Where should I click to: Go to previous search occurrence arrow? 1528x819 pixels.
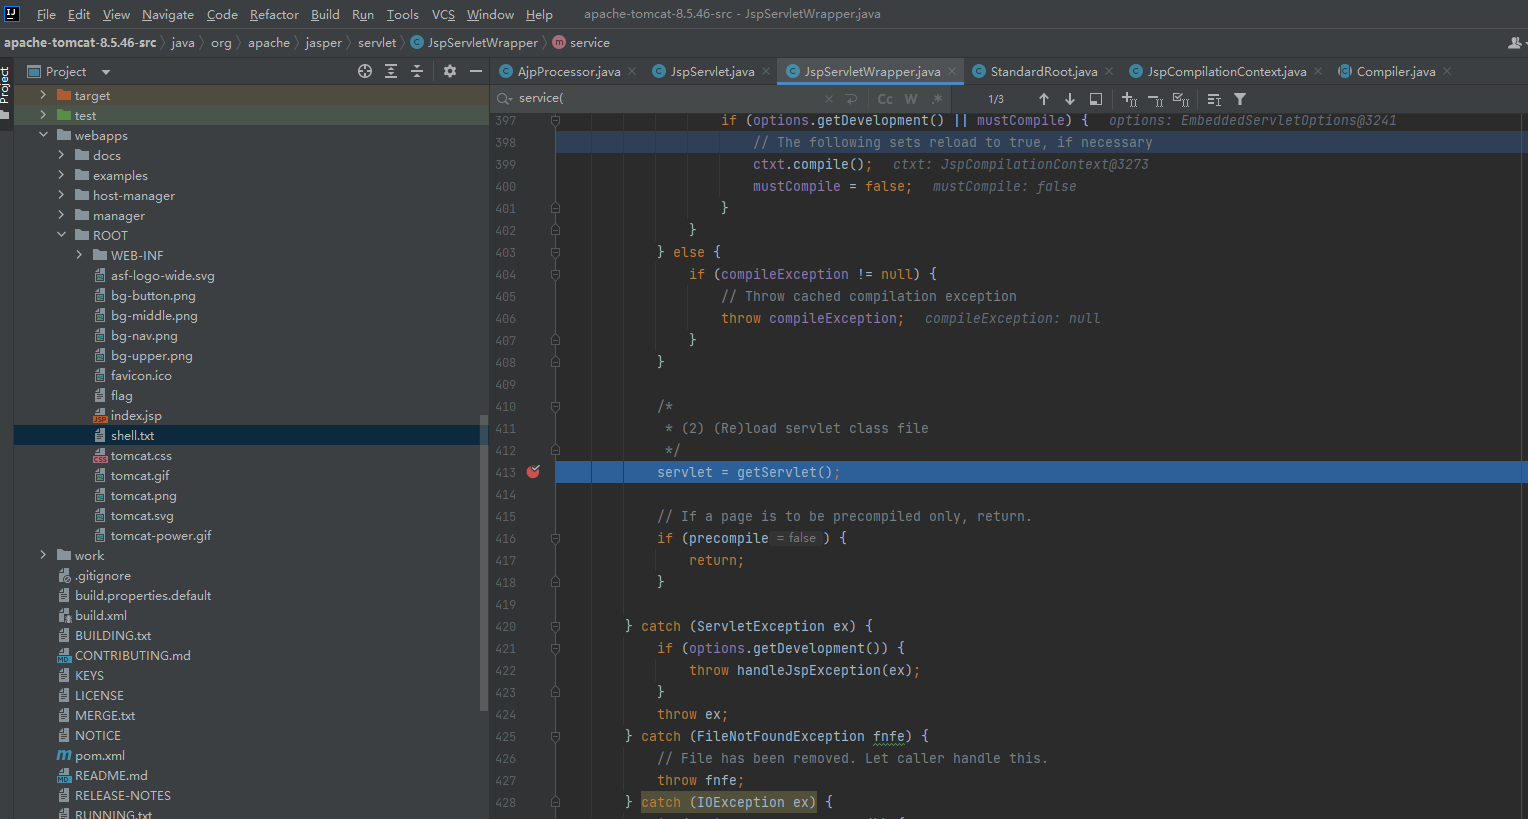click(x=1044, y=99)
